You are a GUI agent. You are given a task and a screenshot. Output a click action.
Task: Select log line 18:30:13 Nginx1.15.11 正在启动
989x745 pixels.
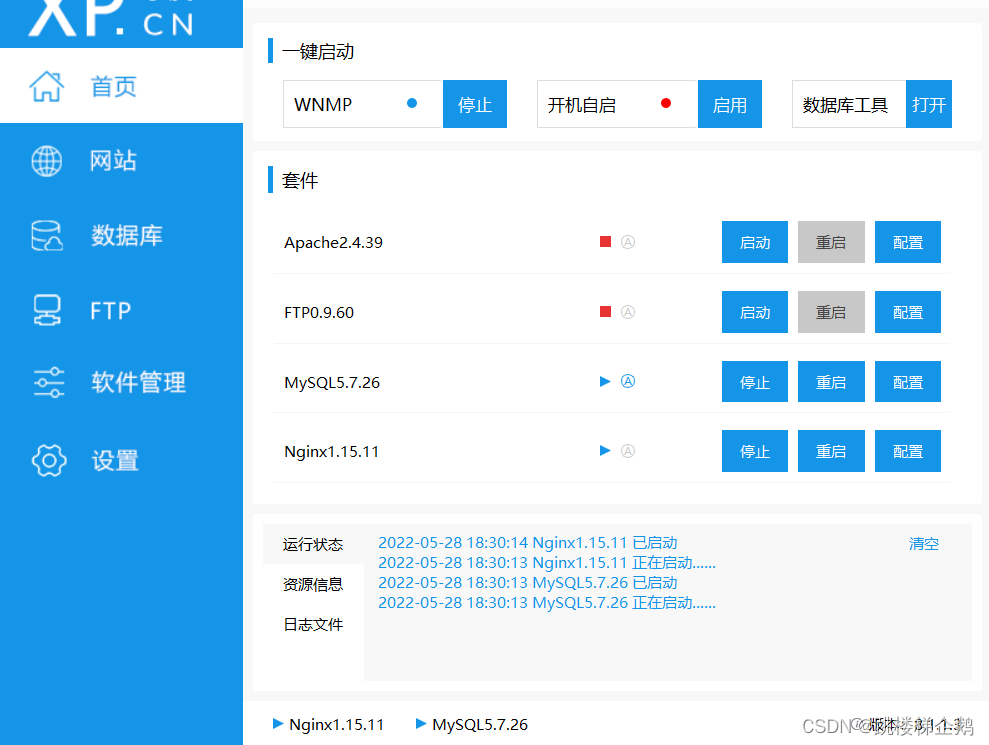point(547,563)
